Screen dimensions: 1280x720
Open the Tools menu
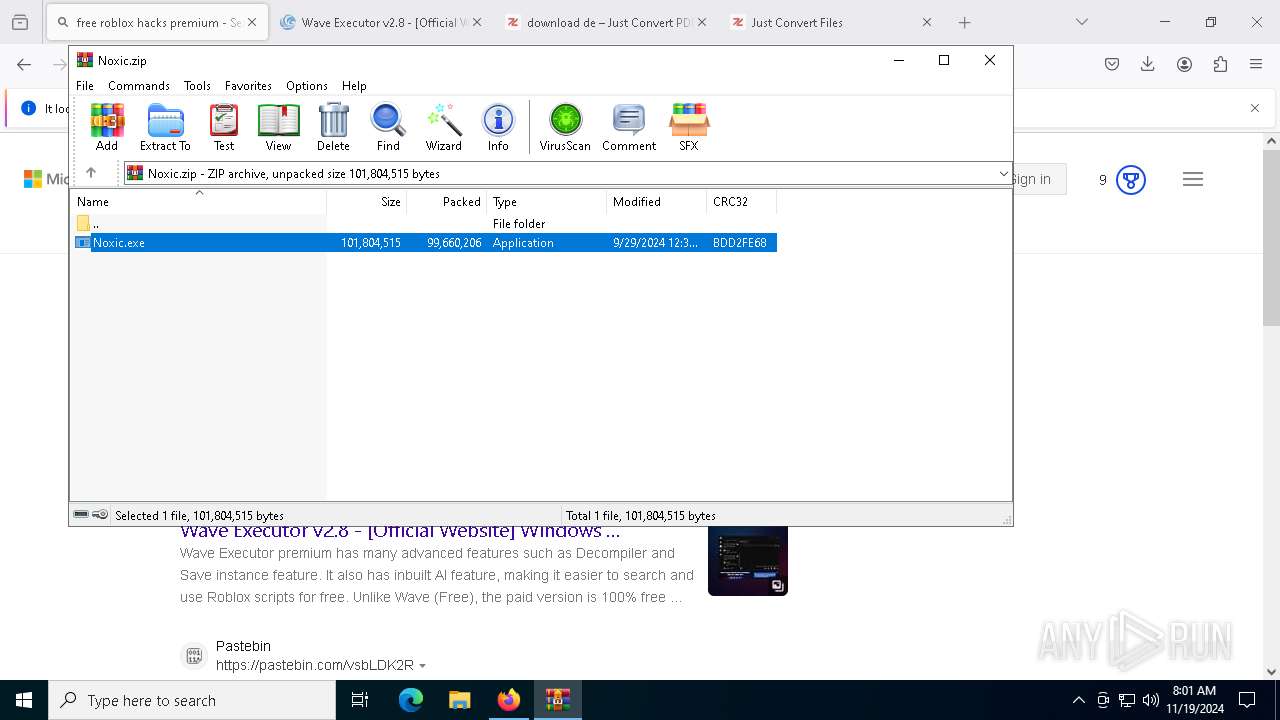coord(197,86)
